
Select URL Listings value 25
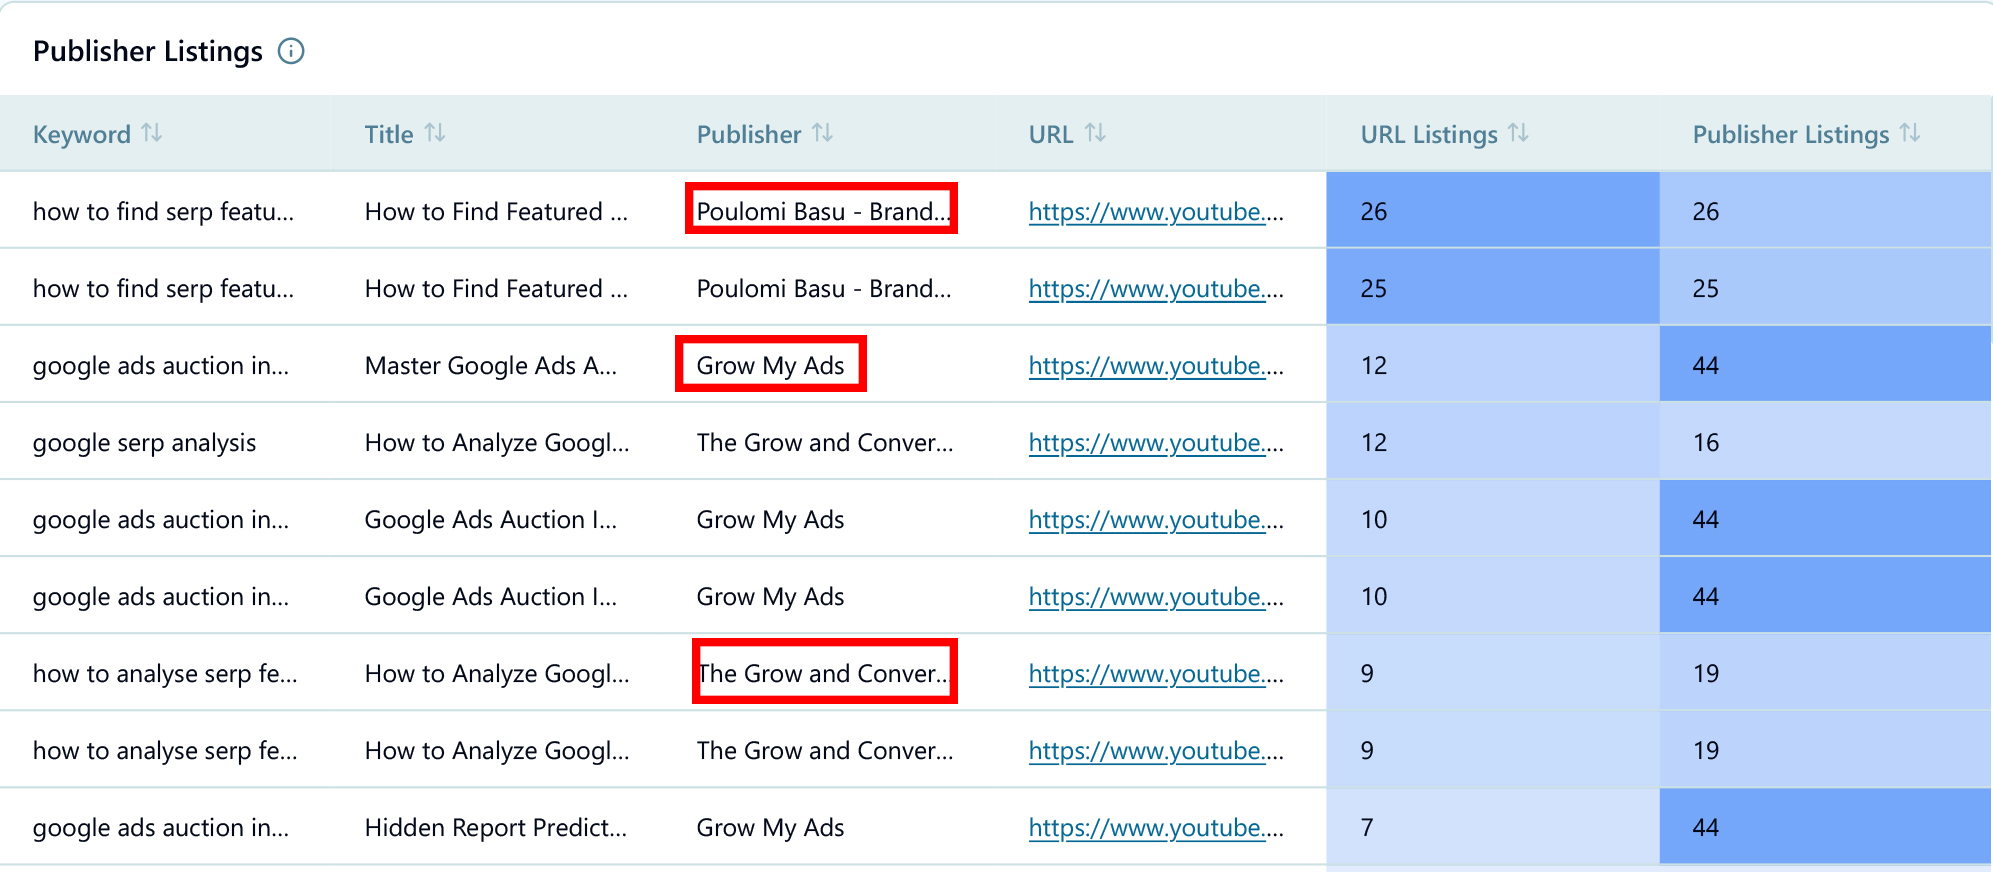(1374, 289)
